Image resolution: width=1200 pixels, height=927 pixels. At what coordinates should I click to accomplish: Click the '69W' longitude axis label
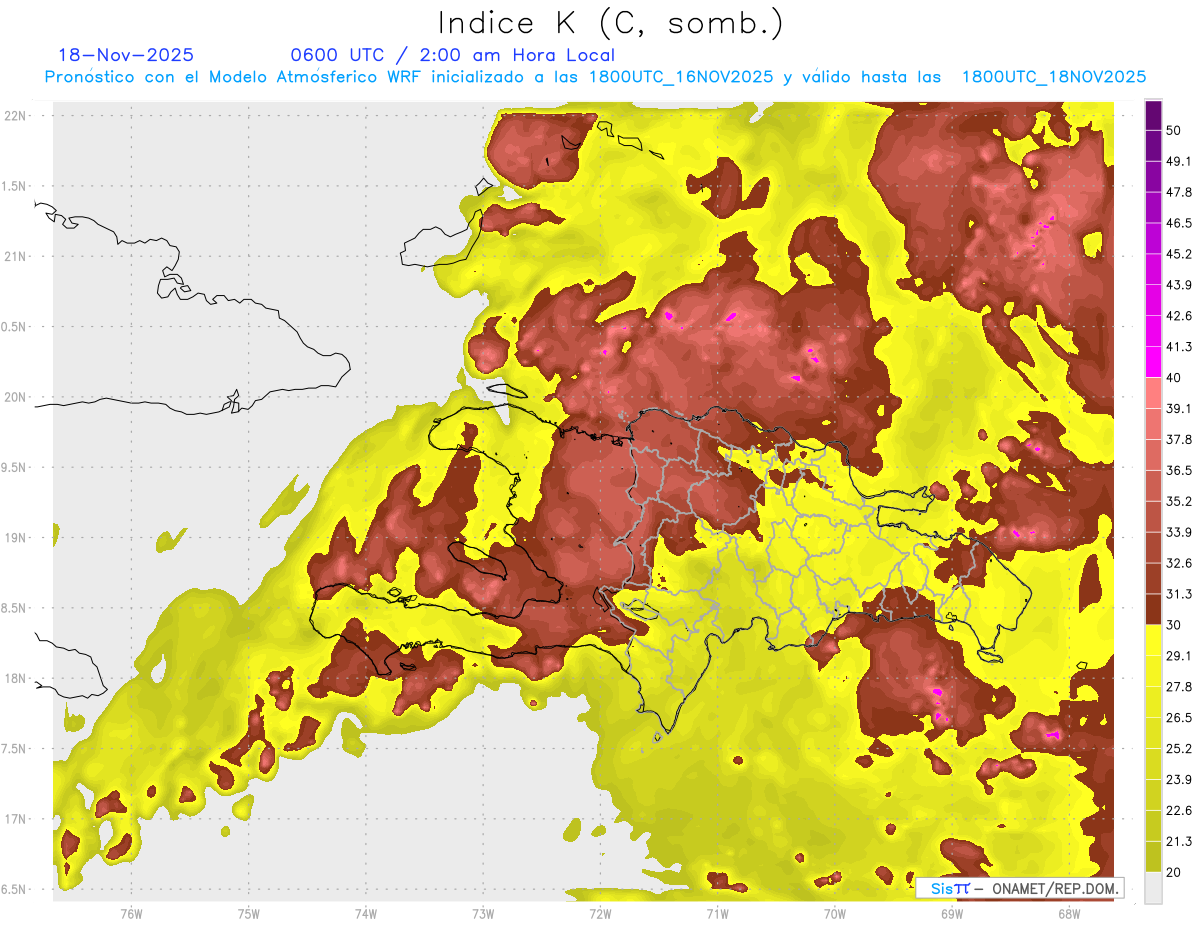[x=952, y=913]
